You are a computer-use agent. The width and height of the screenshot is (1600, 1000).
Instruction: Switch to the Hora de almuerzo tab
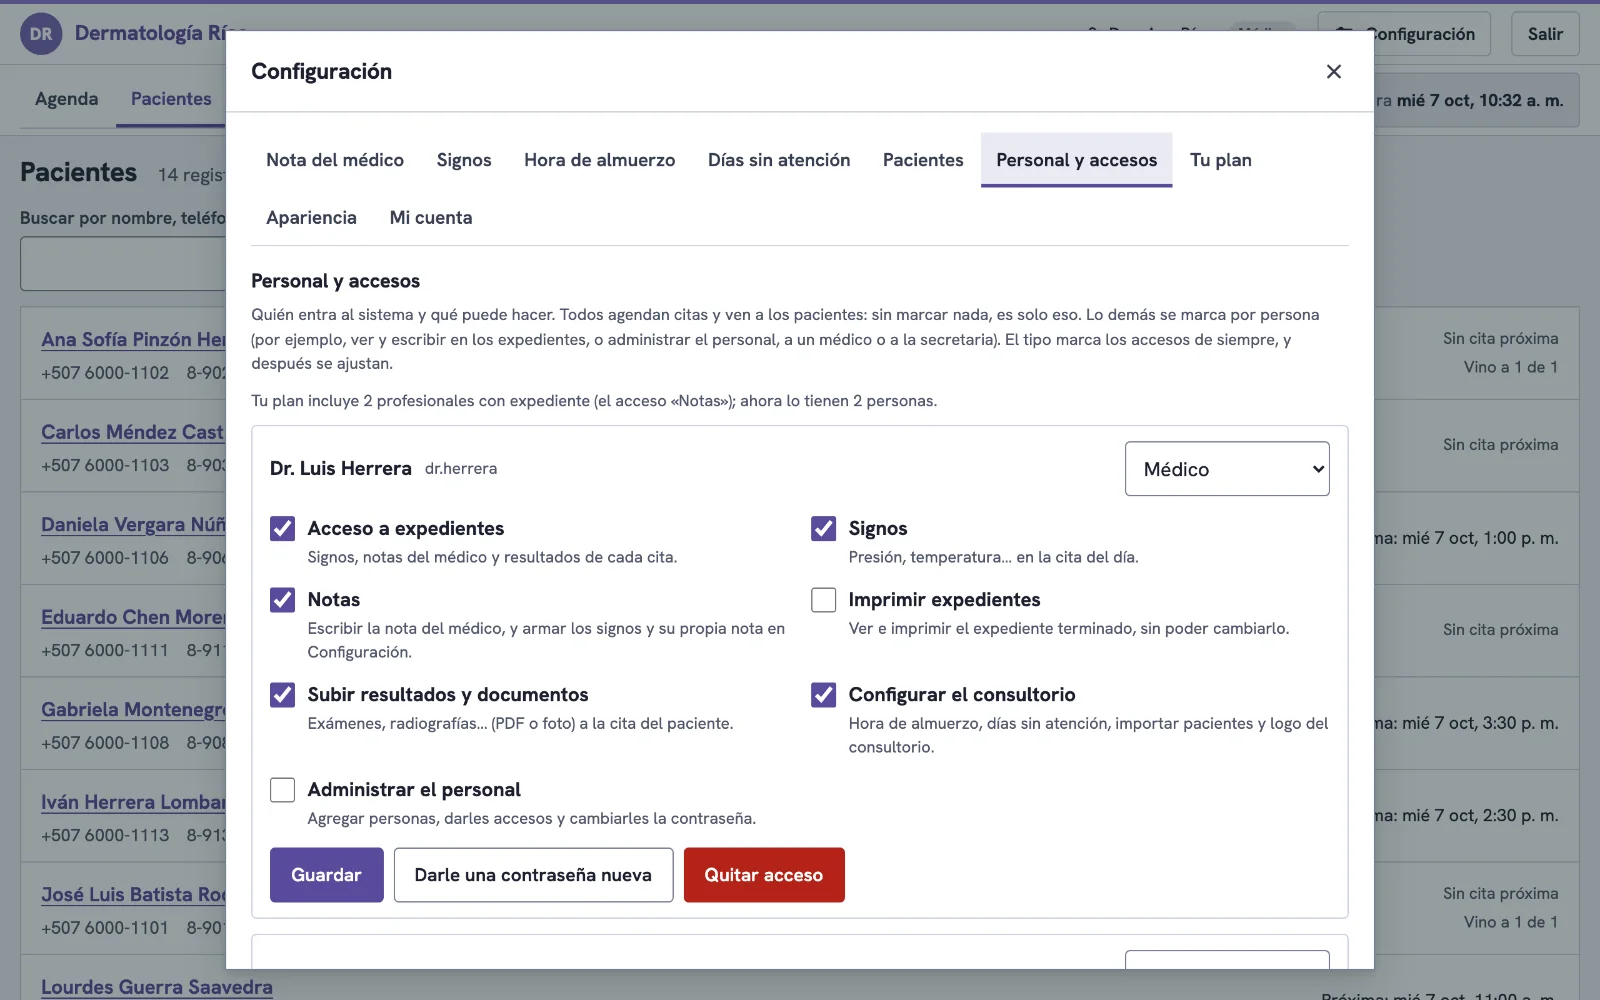click(600, 160)
